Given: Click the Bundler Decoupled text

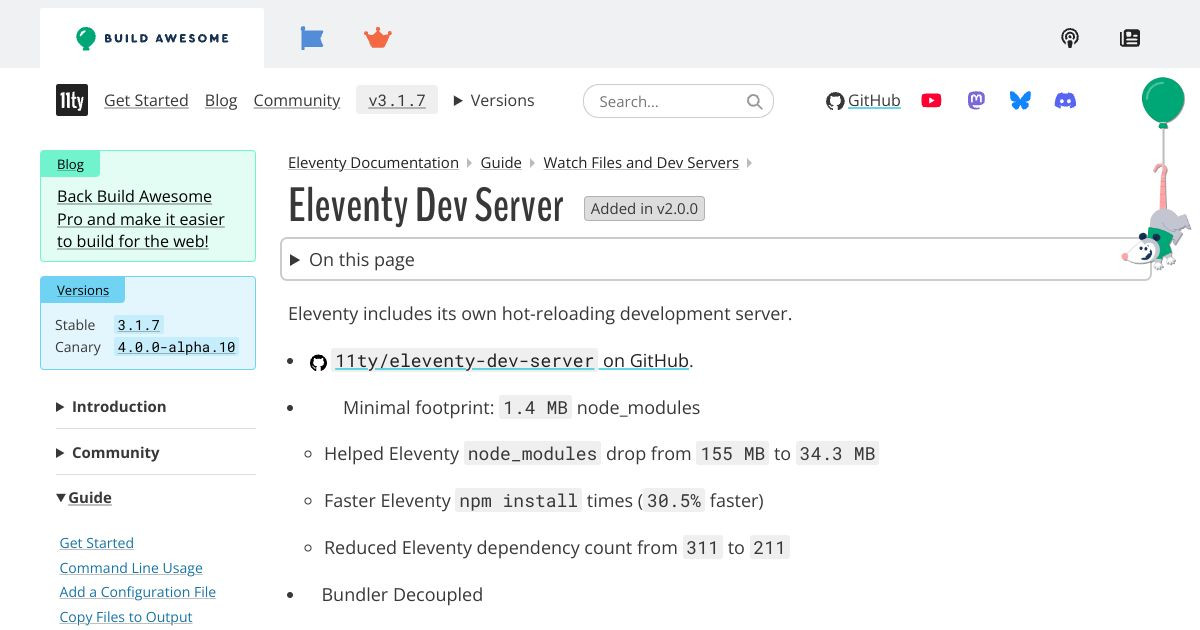Looking at the screenshot, I should (x=402, y=594).
